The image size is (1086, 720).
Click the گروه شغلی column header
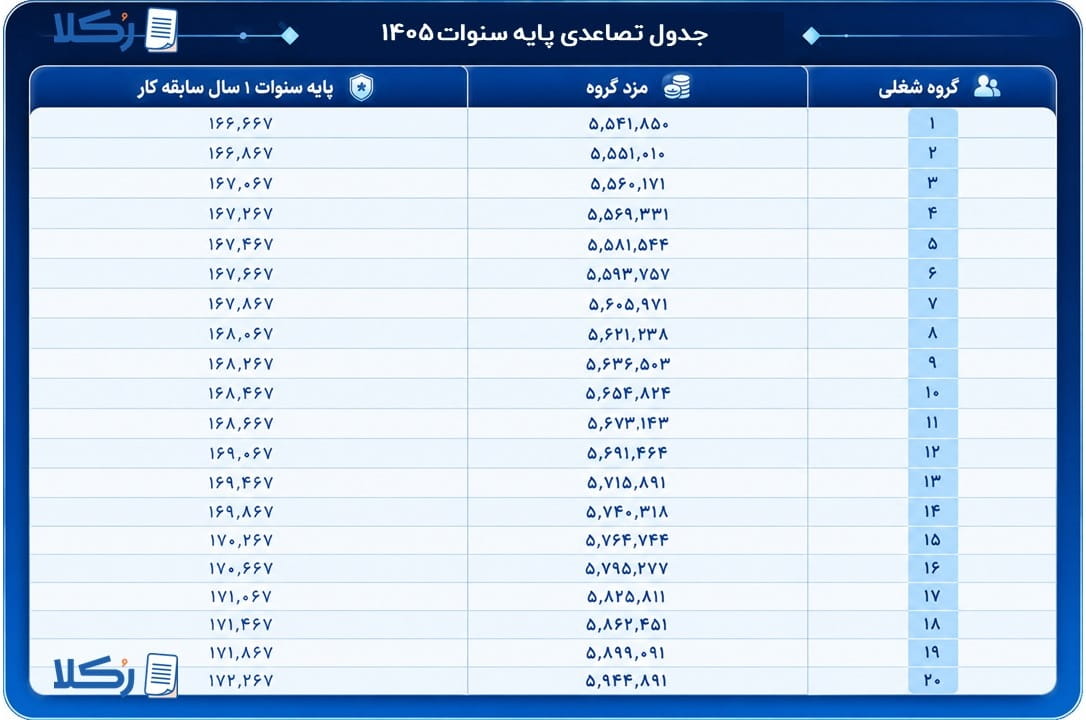932,87
